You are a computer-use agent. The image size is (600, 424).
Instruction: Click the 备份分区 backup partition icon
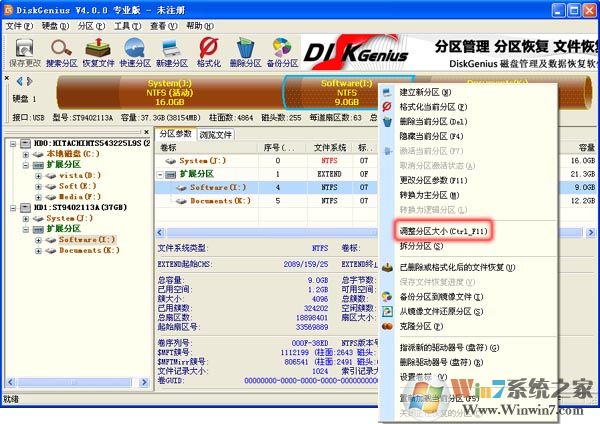tap(282, 50)
